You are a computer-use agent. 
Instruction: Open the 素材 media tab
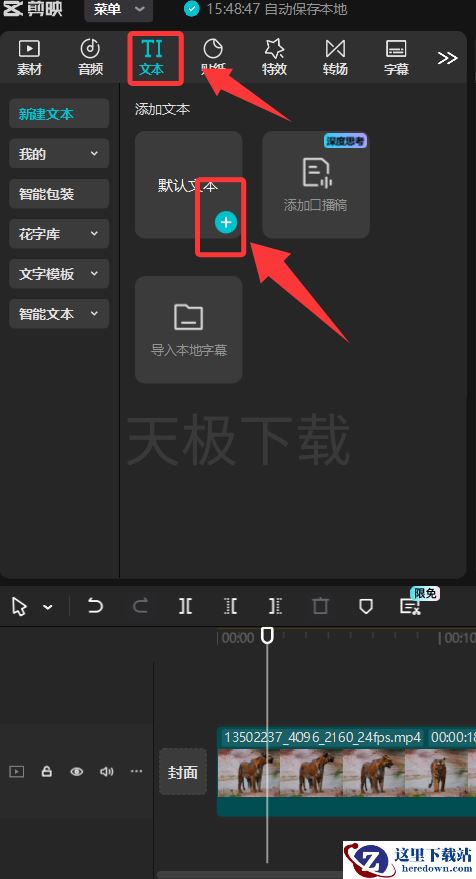(x=29, y=58)
